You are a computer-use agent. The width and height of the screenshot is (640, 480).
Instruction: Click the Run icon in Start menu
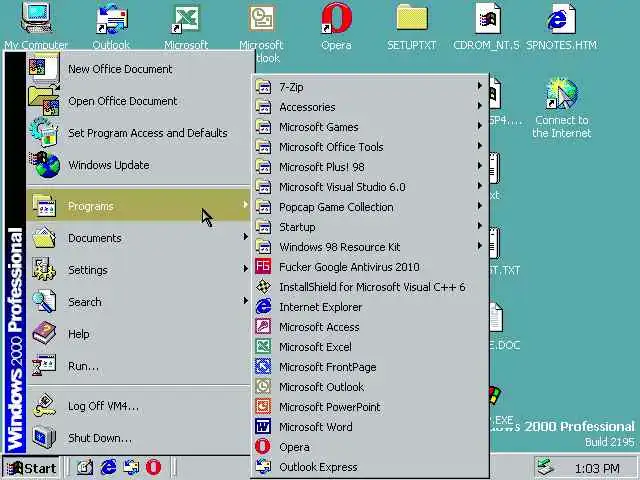(x=44, y=365)
